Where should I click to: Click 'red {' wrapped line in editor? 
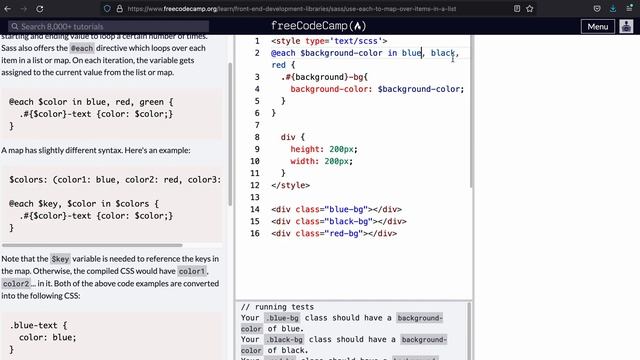click(283, 65)
